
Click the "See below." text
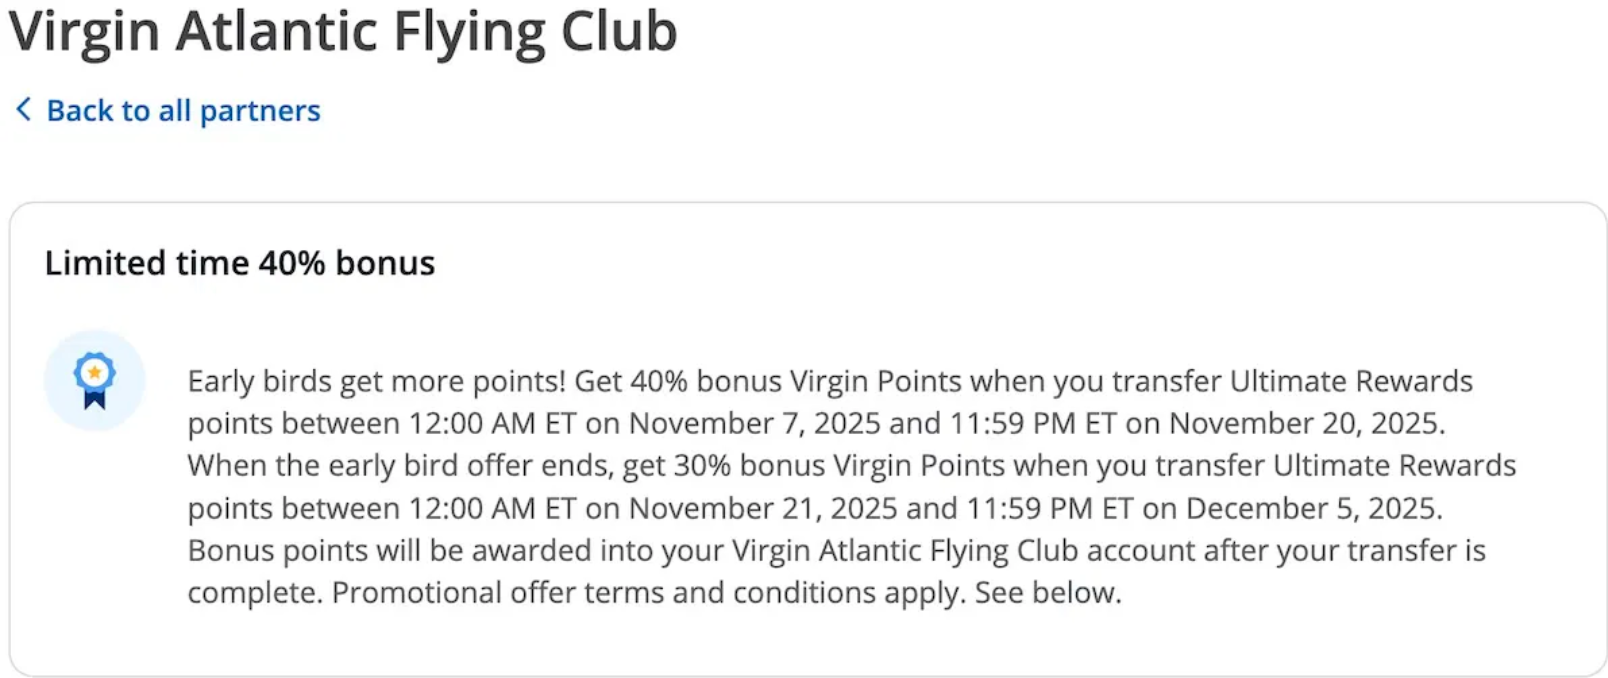coord(1048,593)
